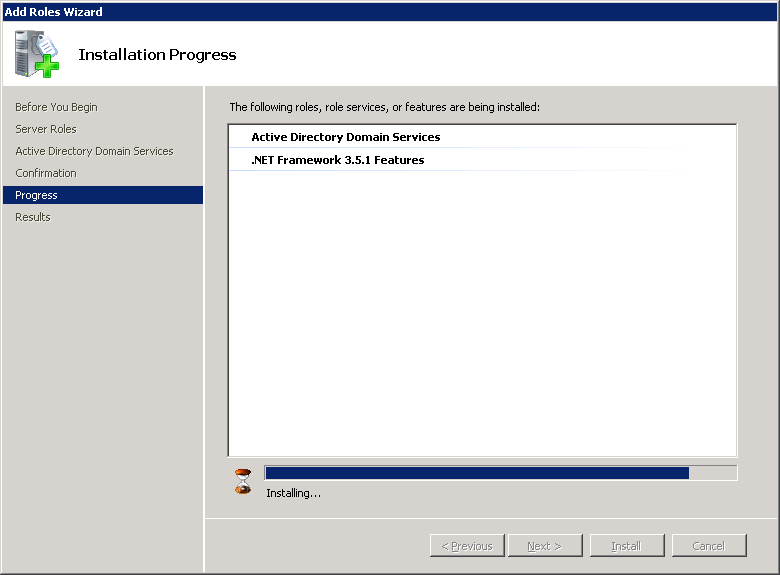Click the Installation Progress heading
Screen dimensions: 780x575
click(157, 55)
